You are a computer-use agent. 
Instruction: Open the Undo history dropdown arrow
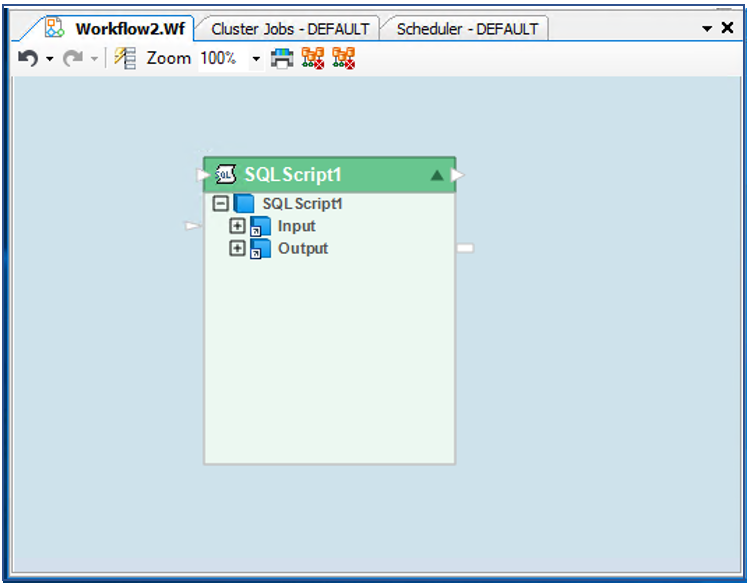click(x=50, y=60)
